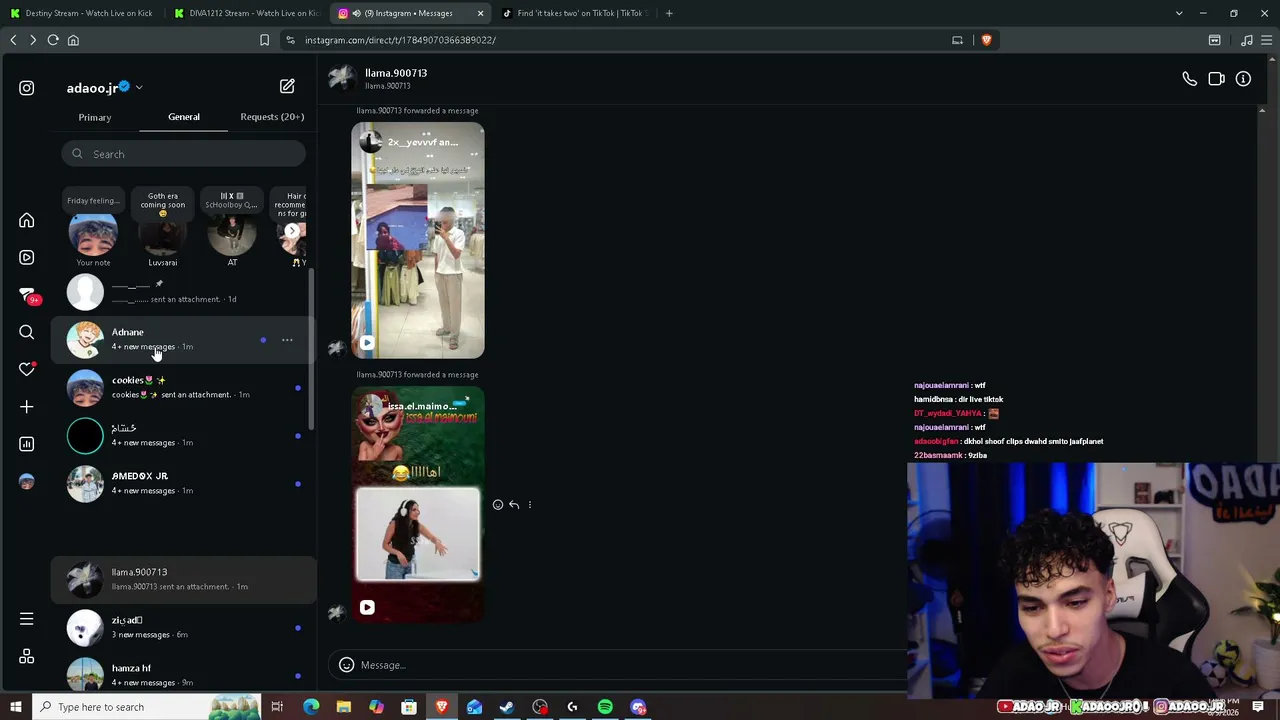Bookmark this page
This screenshot has width=1280, height=720.
tap(264, 40)
